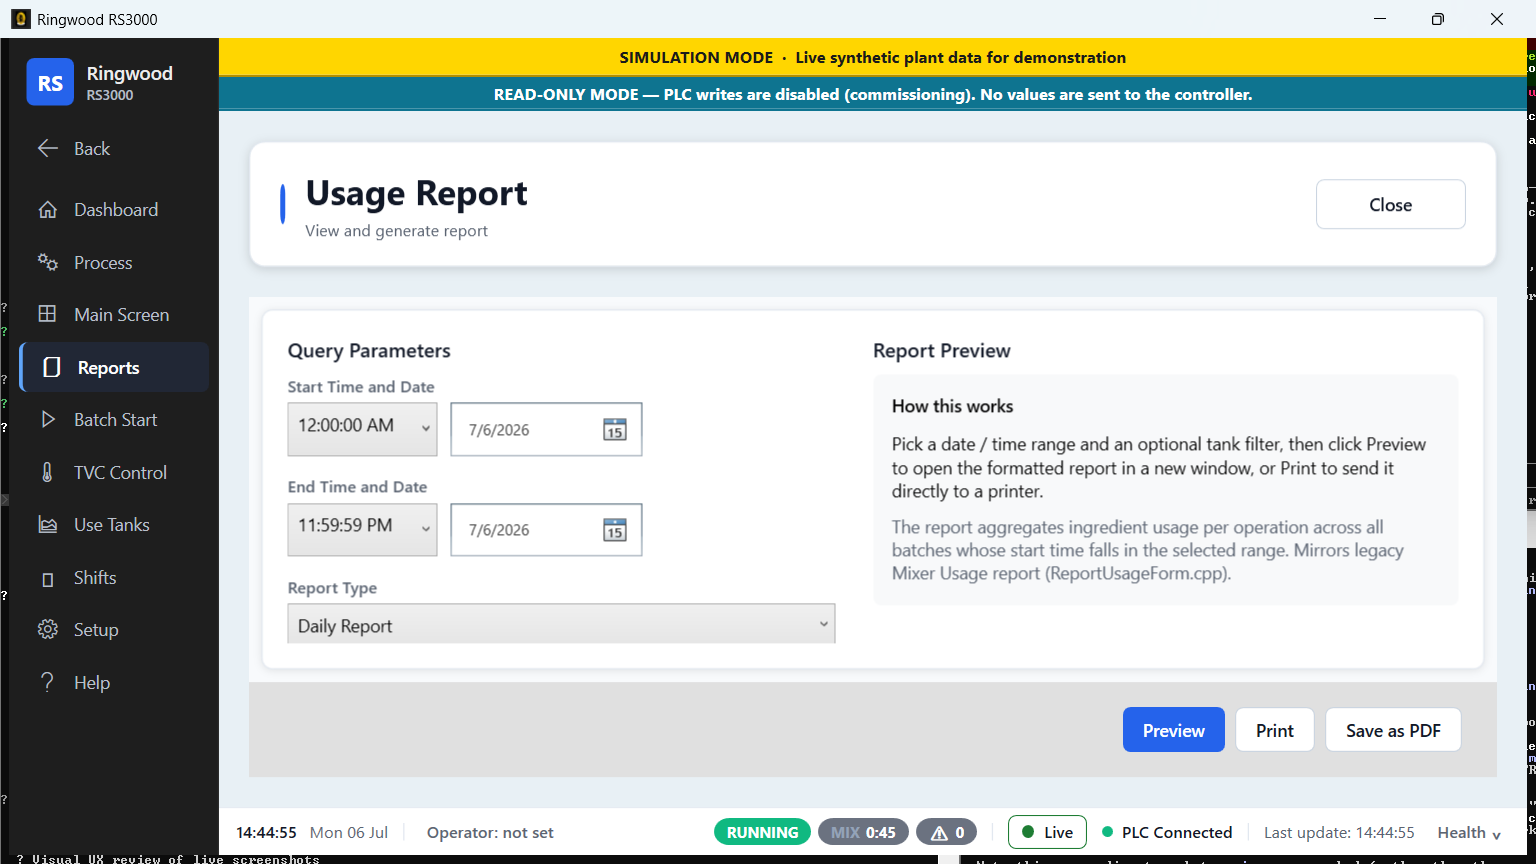Click the end date input field

[x=546, y=529]
